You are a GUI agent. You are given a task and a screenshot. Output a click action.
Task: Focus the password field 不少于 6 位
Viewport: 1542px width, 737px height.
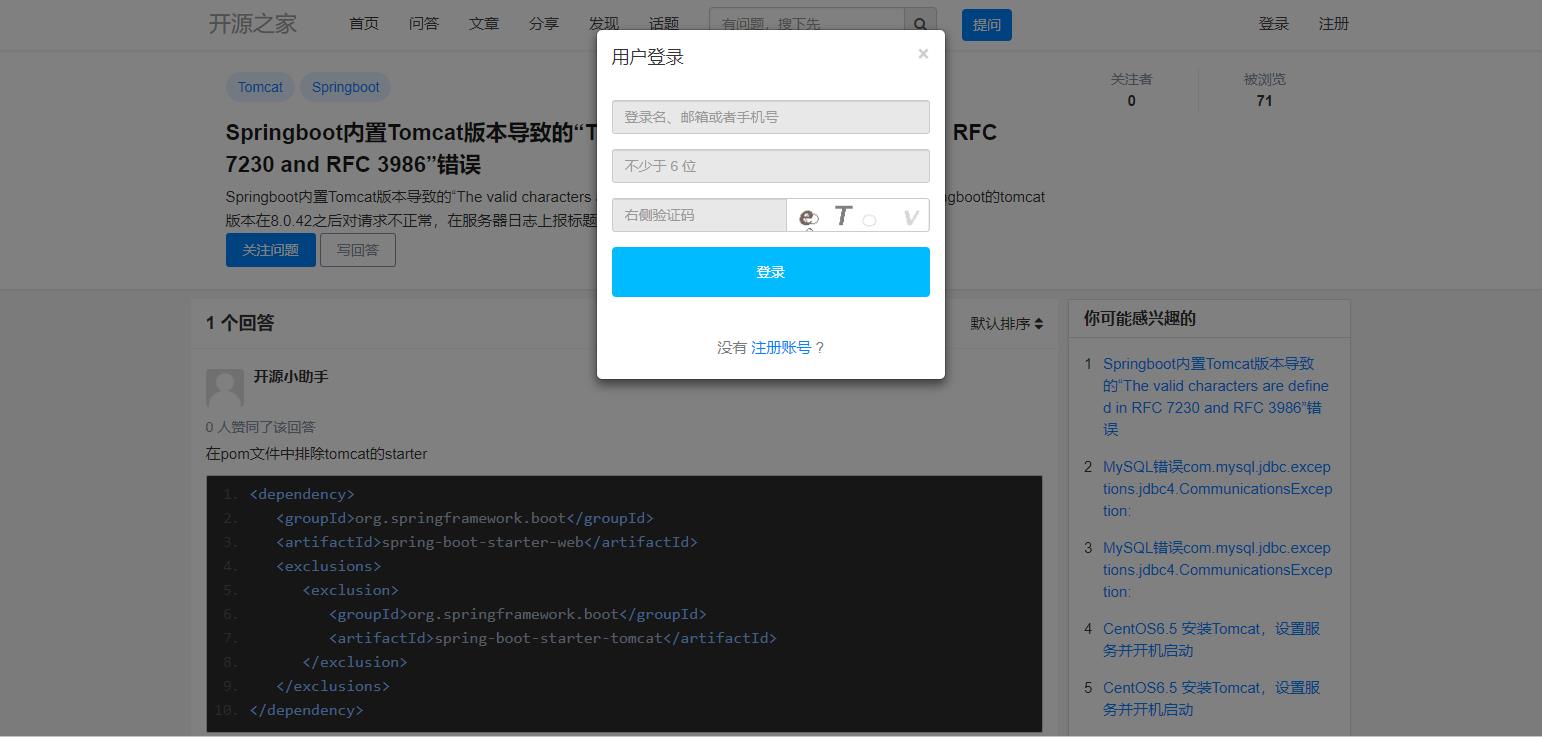pos(771,166)
